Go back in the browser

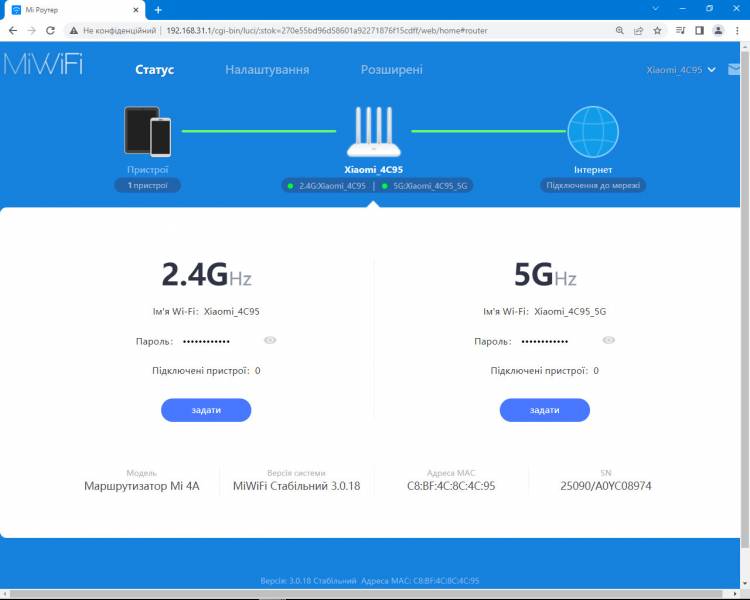(x=13, y=31)
